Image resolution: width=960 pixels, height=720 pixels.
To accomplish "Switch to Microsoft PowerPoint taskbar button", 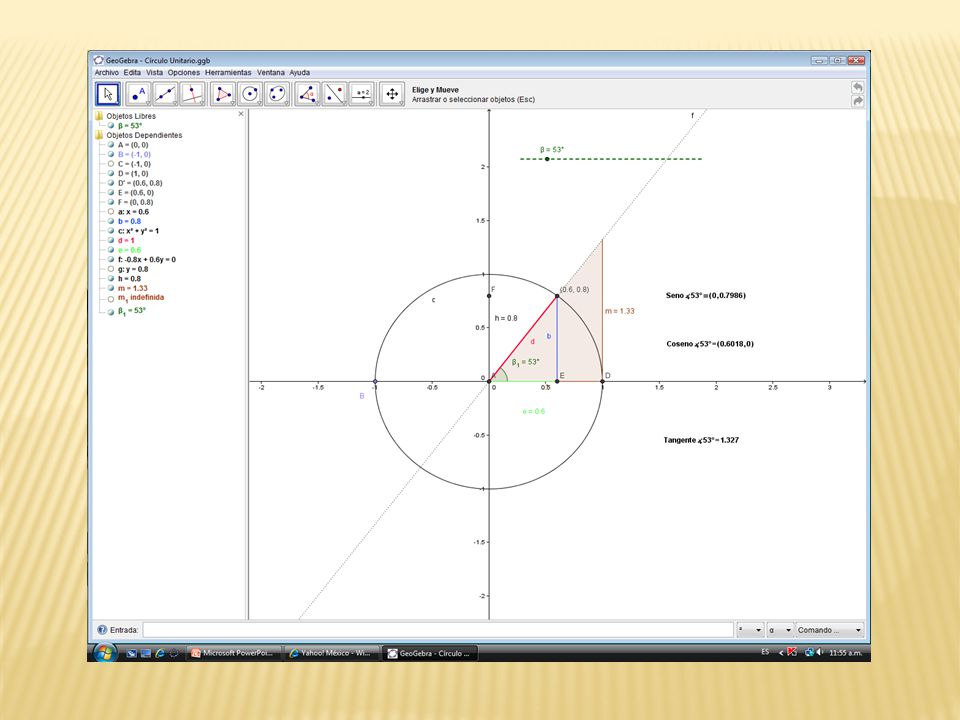I will pos(233,653).
